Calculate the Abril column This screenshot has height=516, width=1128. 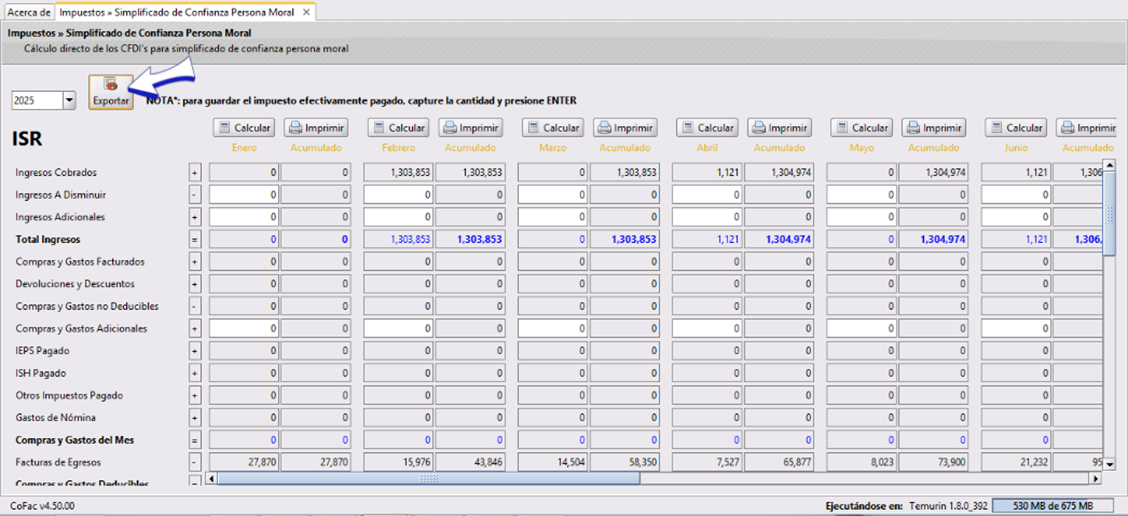[x=707, y=128]
